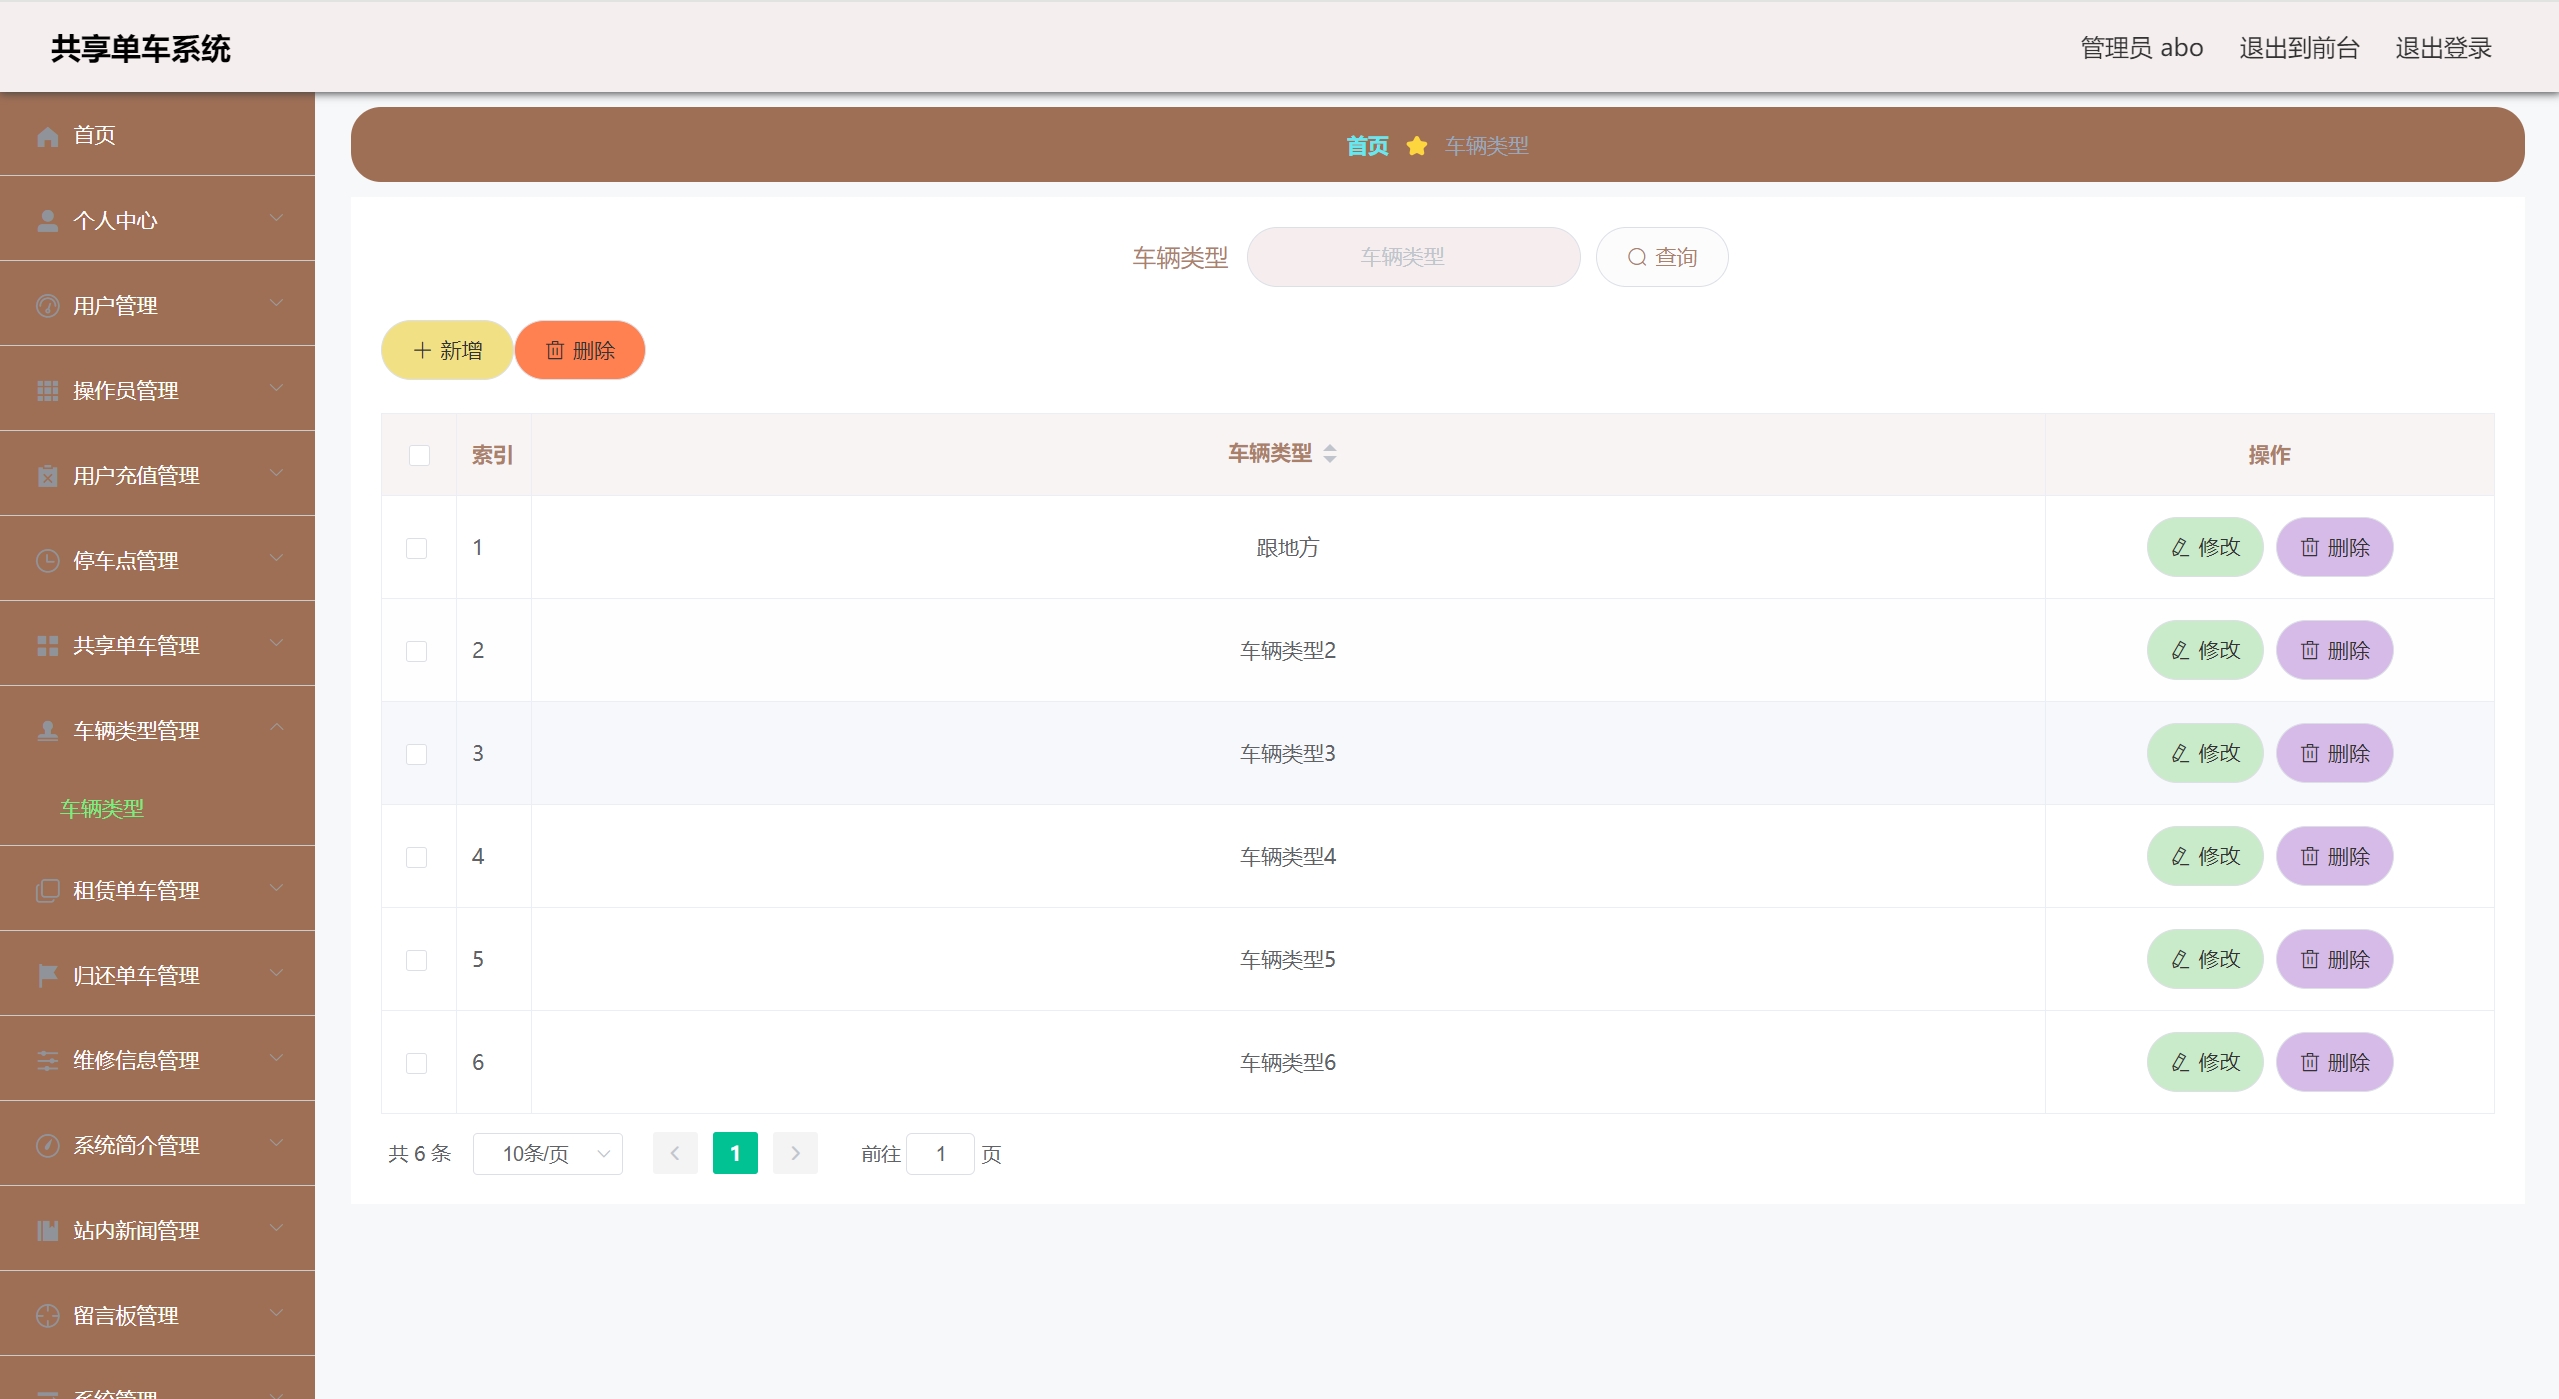The height and width of the screenshot is (1399, 2559).
Task: Click the flag icon beside 归还单车管理
Action: (47, 975)
